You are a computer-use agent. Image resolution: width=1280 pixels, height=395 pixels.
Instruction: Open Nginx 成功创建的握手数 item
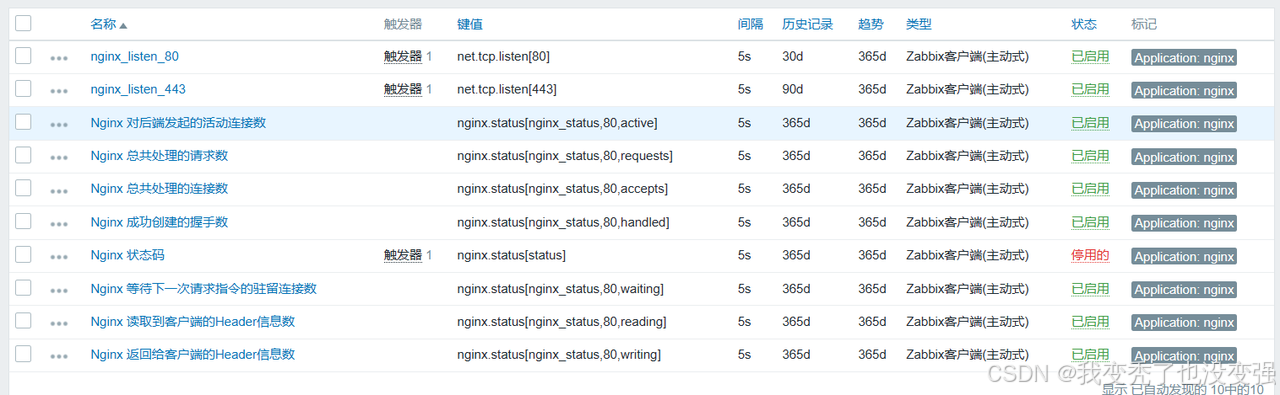(159, 222)
